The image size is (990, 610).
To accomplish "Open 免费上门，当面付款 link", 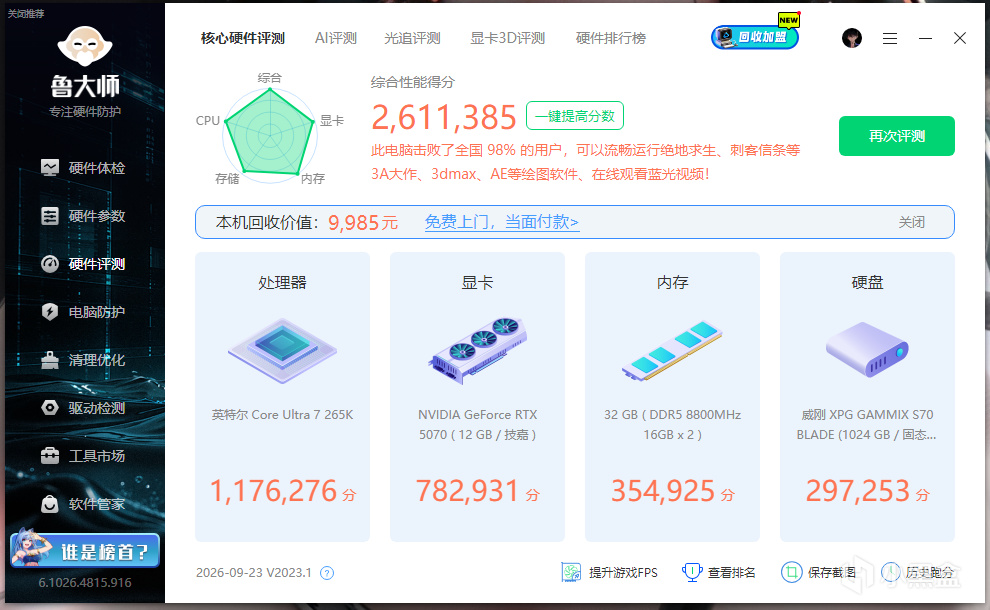I will click(502, 222).
